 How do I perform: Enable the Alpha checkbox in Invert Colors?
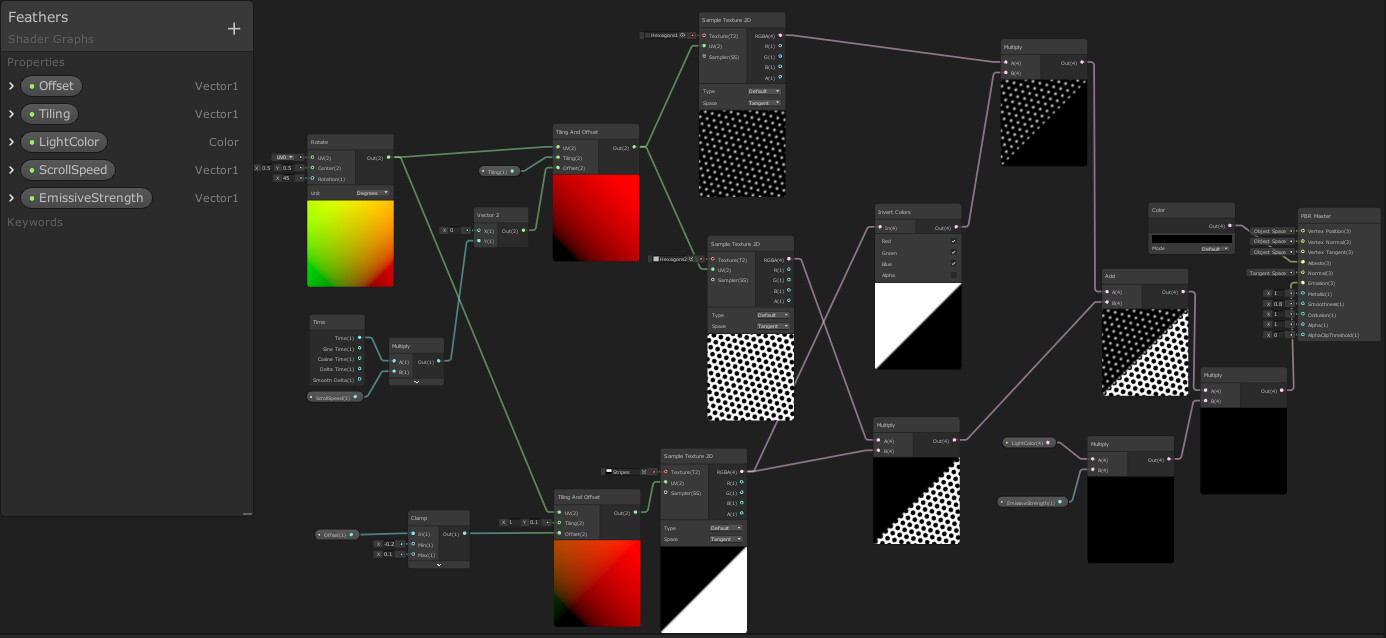[953, 274]
